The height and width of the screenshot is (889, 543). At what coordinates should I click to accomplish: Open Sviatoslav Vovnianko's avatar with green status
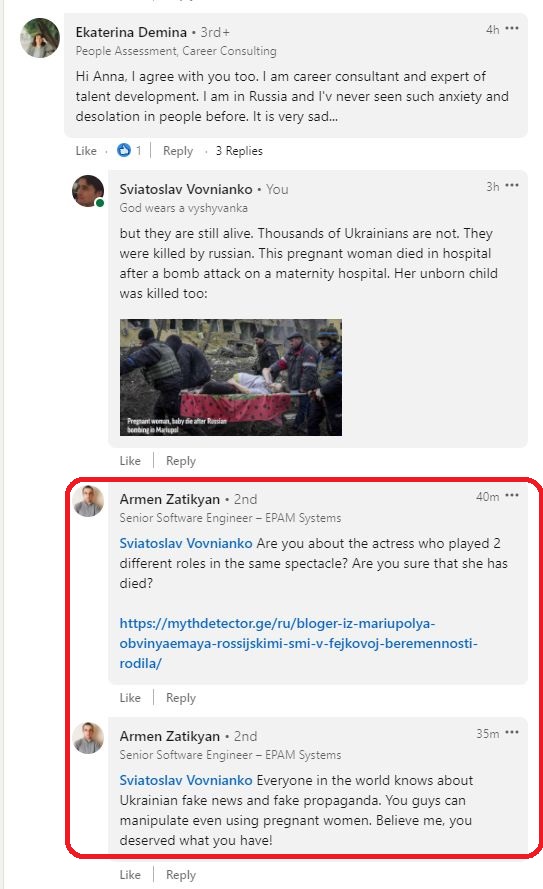[x=88, y=191]
